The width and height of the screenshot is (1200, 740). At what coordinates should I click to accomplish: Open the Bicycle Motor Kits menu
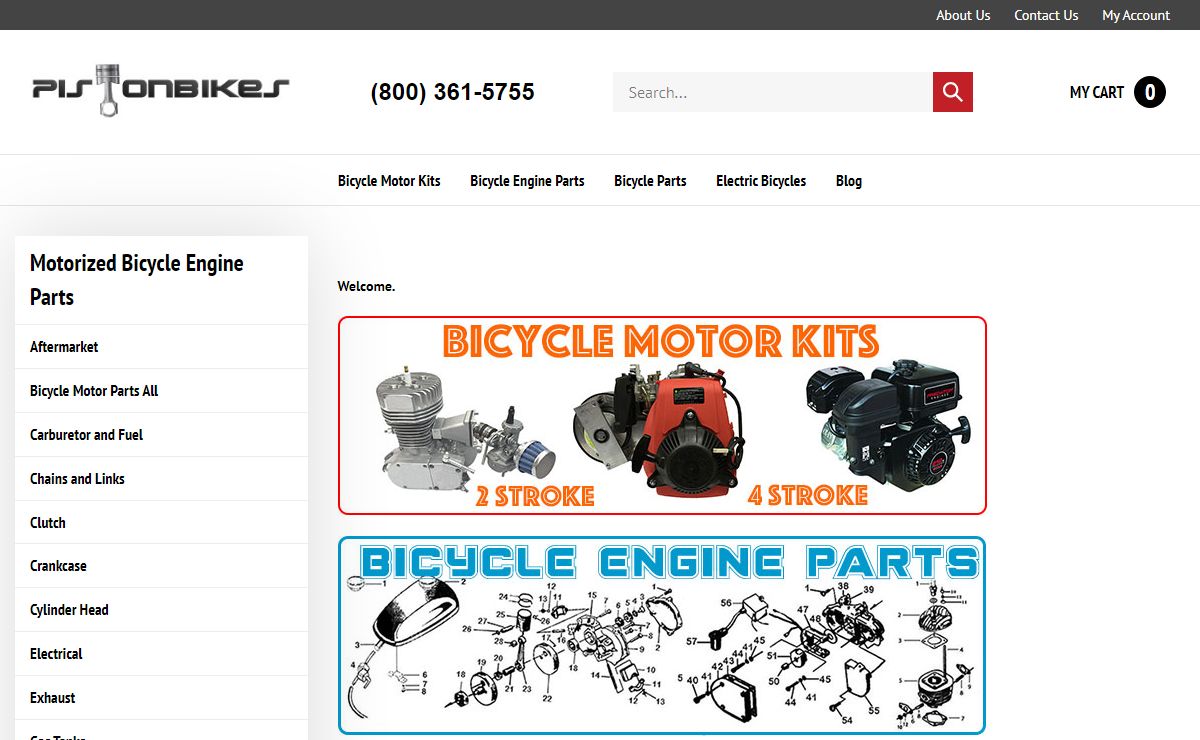coord(389,181)
